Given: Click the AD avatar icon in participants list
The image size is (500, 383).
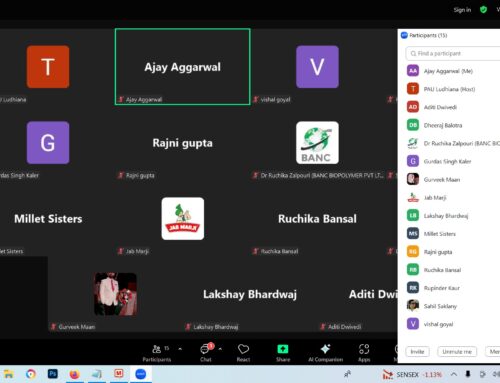Looking at the screenshot, I should click(413, 107).
